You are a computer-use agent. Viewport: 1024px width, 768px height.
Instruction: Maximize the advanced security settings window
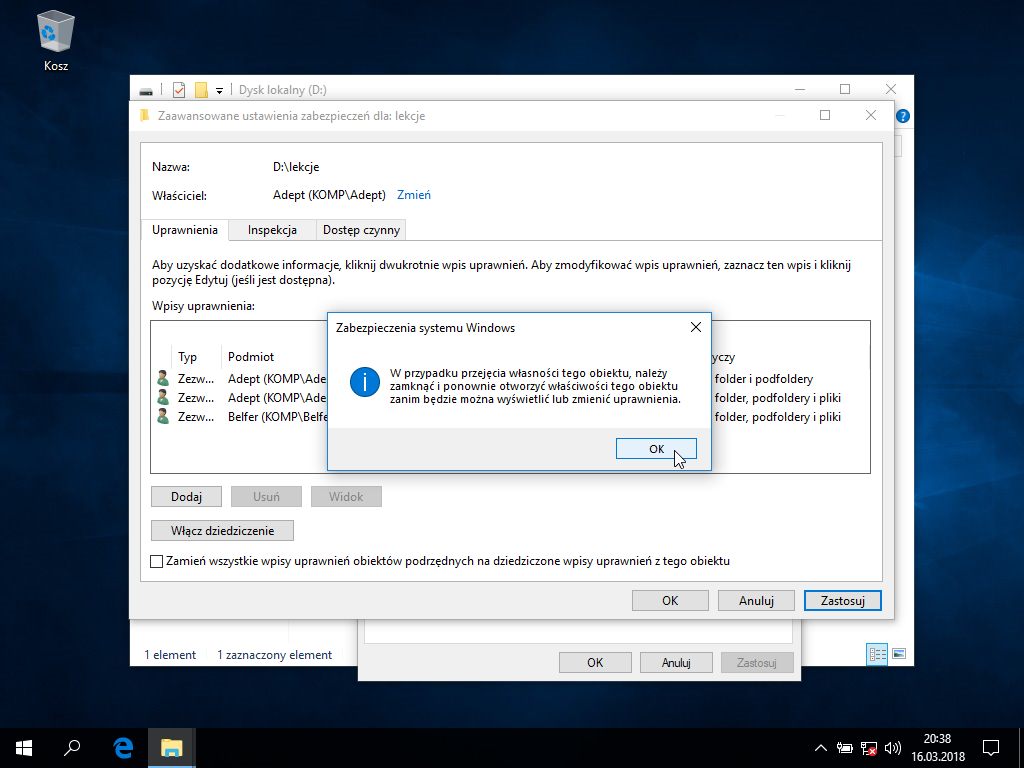[x=825, y=115]
